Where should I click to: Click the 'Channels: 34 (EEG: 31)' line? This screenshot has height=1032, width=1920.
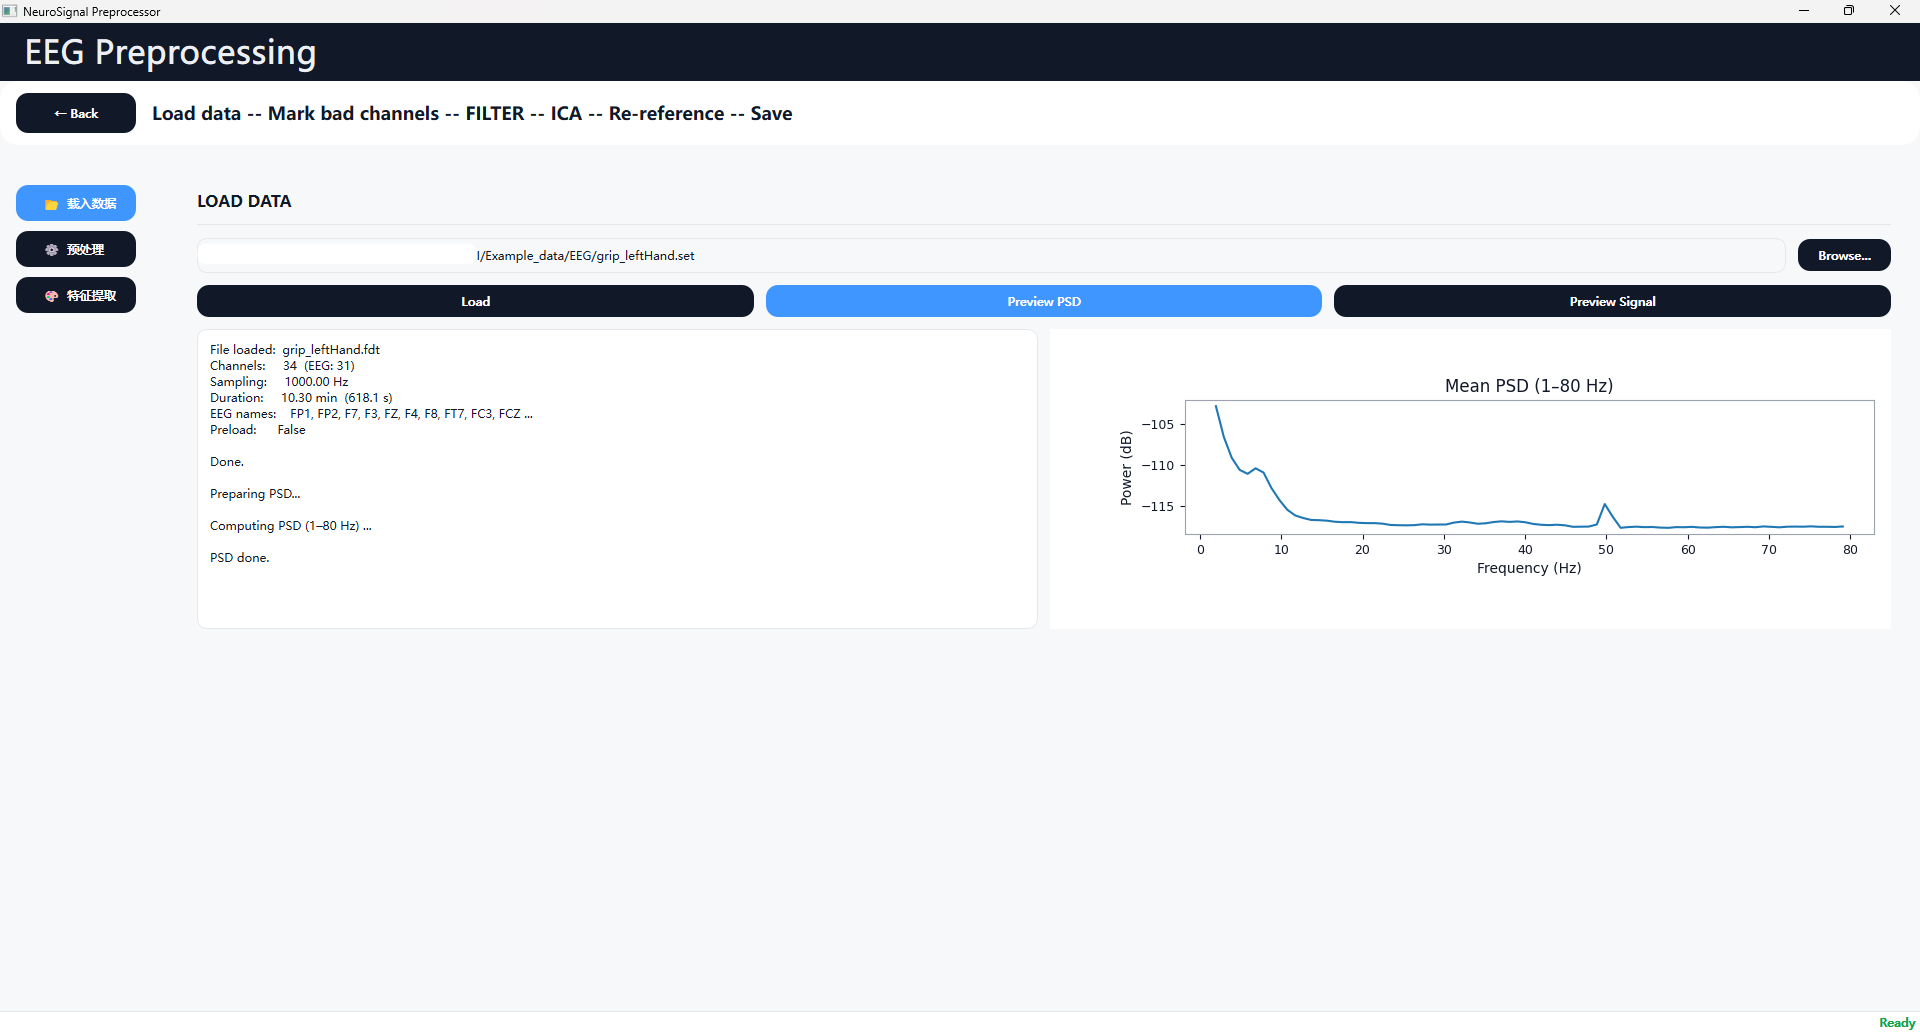pyautogui.click(x=282, y=366)
